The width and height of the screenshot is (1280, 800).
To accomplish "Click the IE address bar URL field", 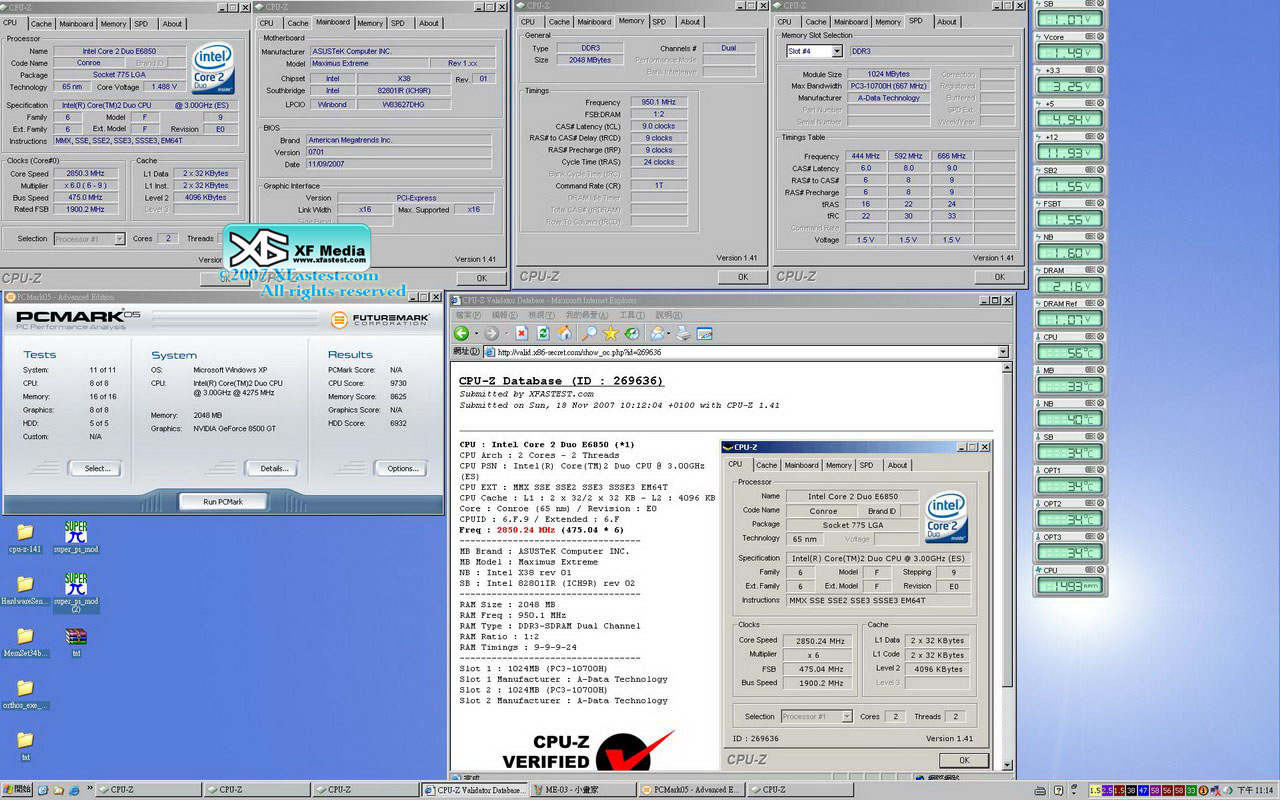I will [x=740, y=352].
